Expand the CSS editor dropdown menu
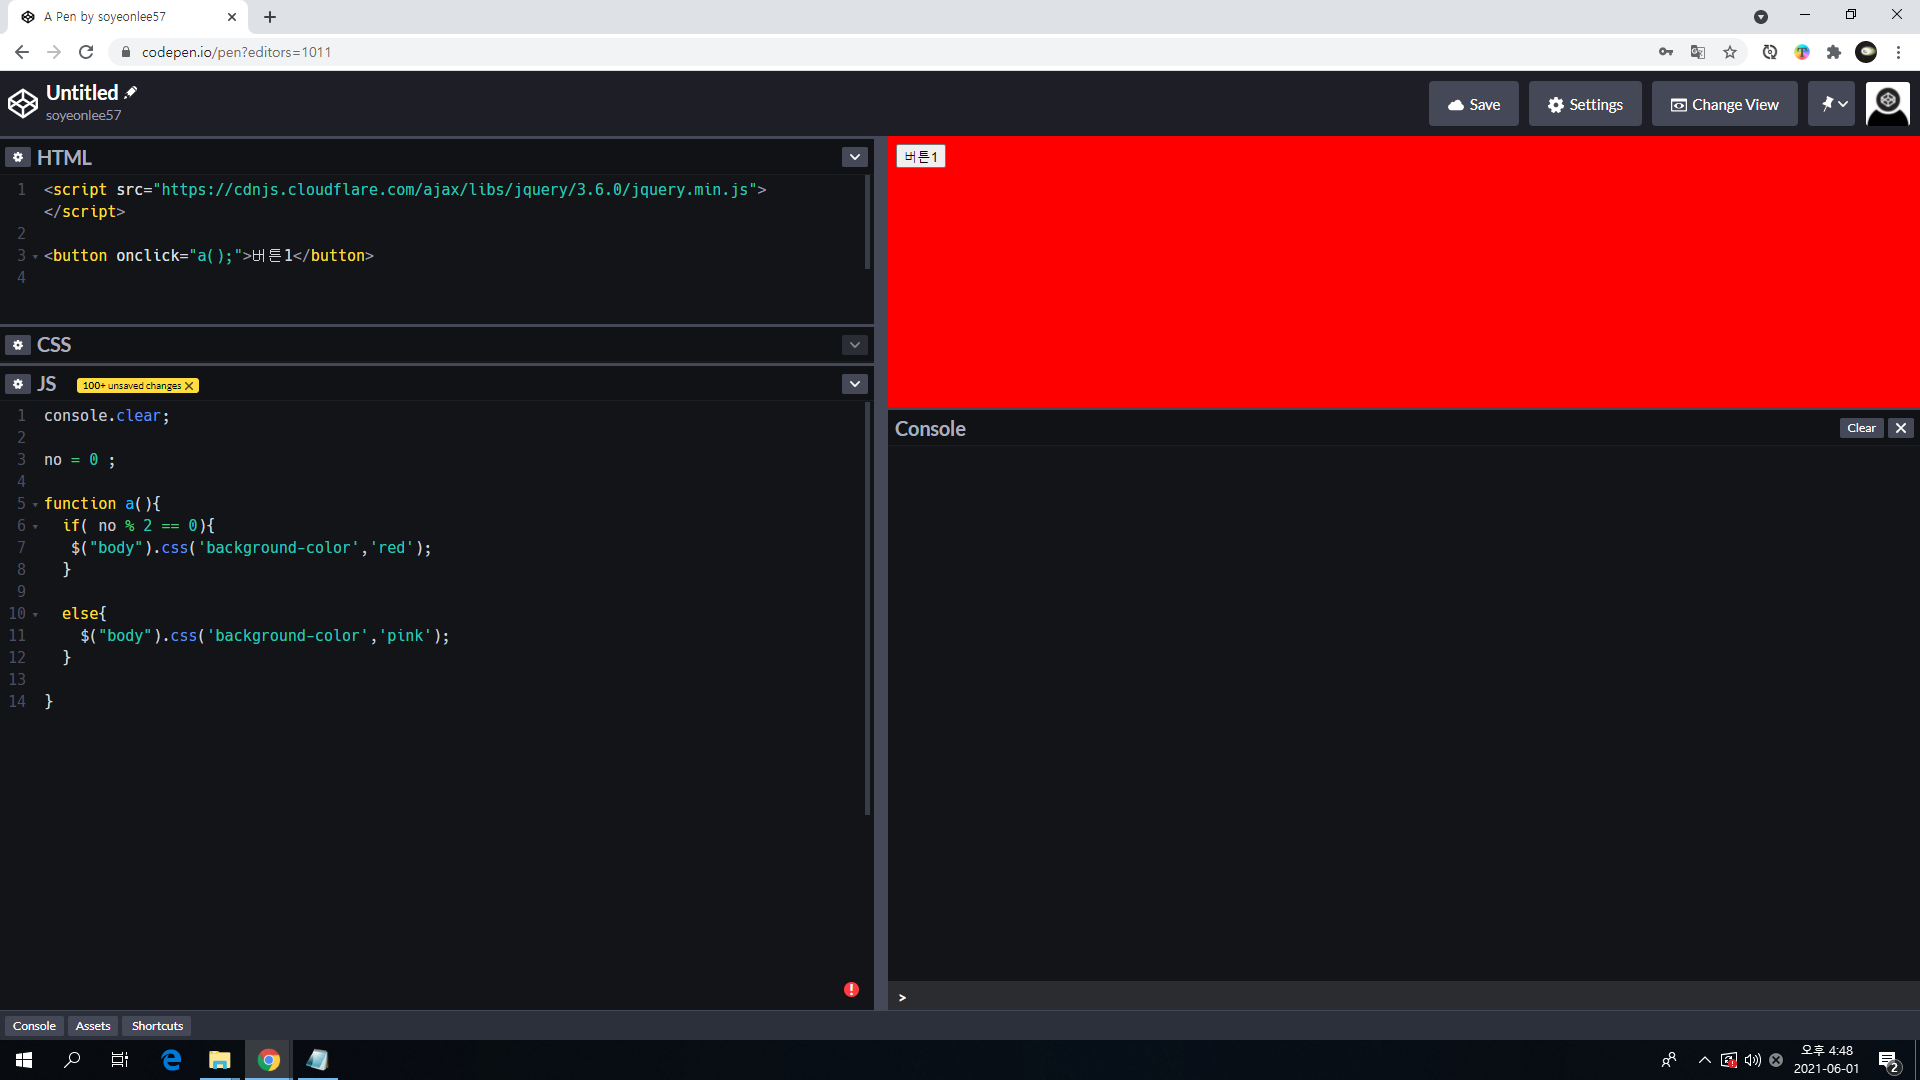The width and height of the screenshot is (1920, 1080). tap(854, 345)
